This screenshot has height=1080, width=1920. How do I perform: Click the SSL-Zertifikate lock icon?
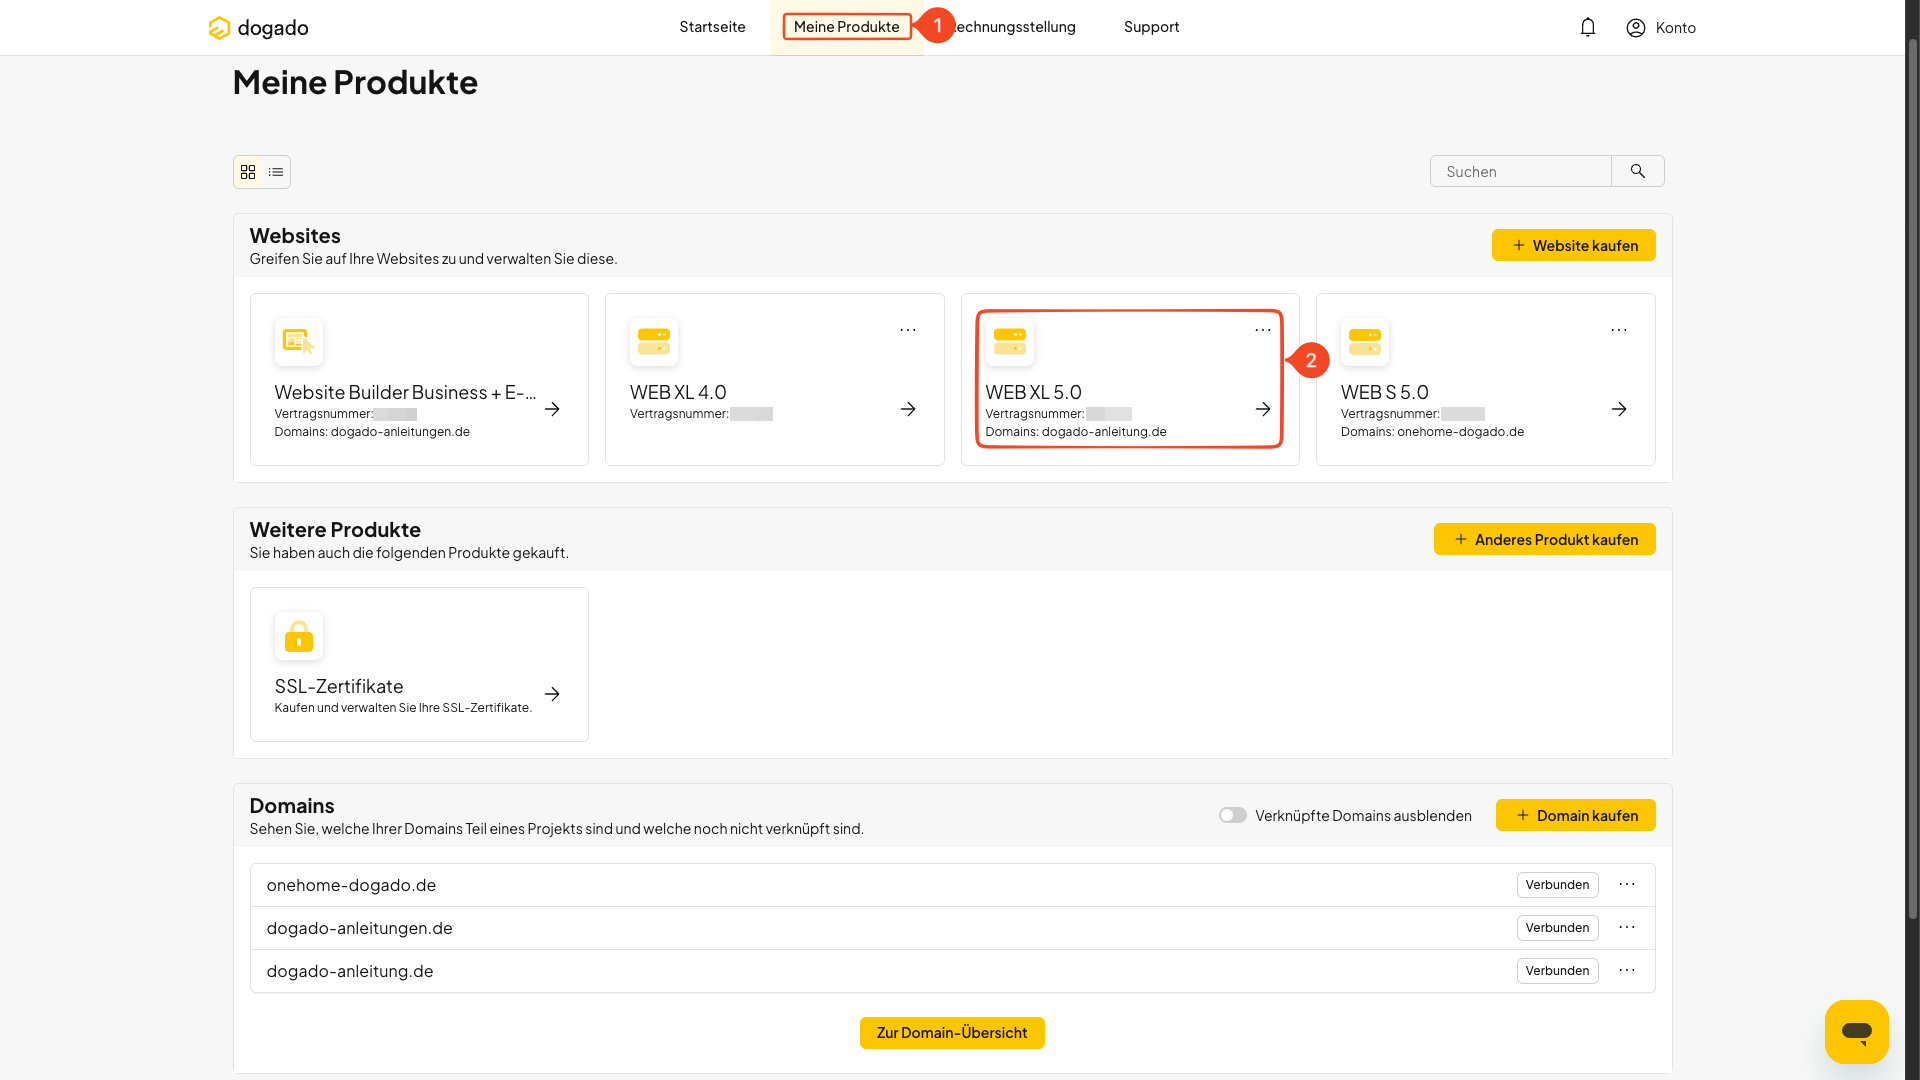click(299, 636)
